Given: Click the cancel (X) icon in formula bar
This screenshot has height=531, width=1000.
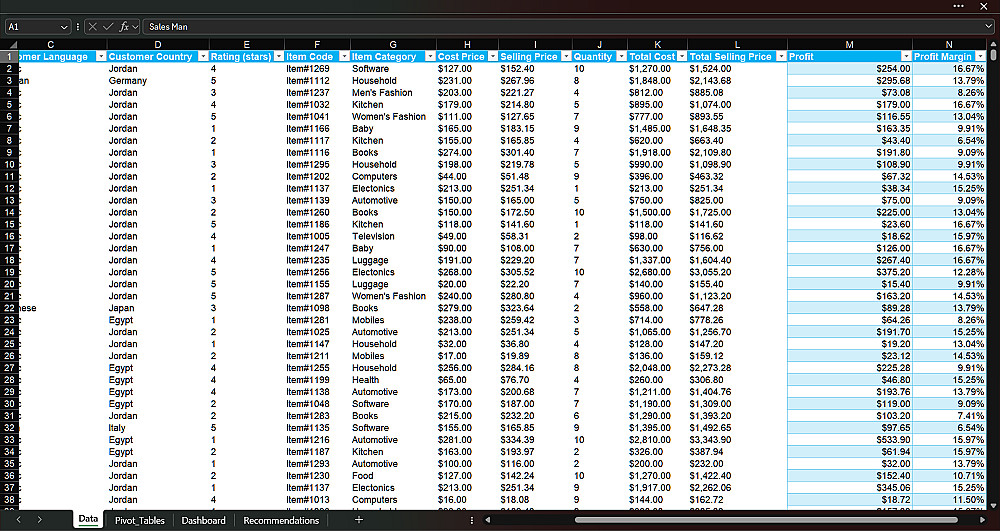Looking at the screenshot, I should tap(92, 27).
